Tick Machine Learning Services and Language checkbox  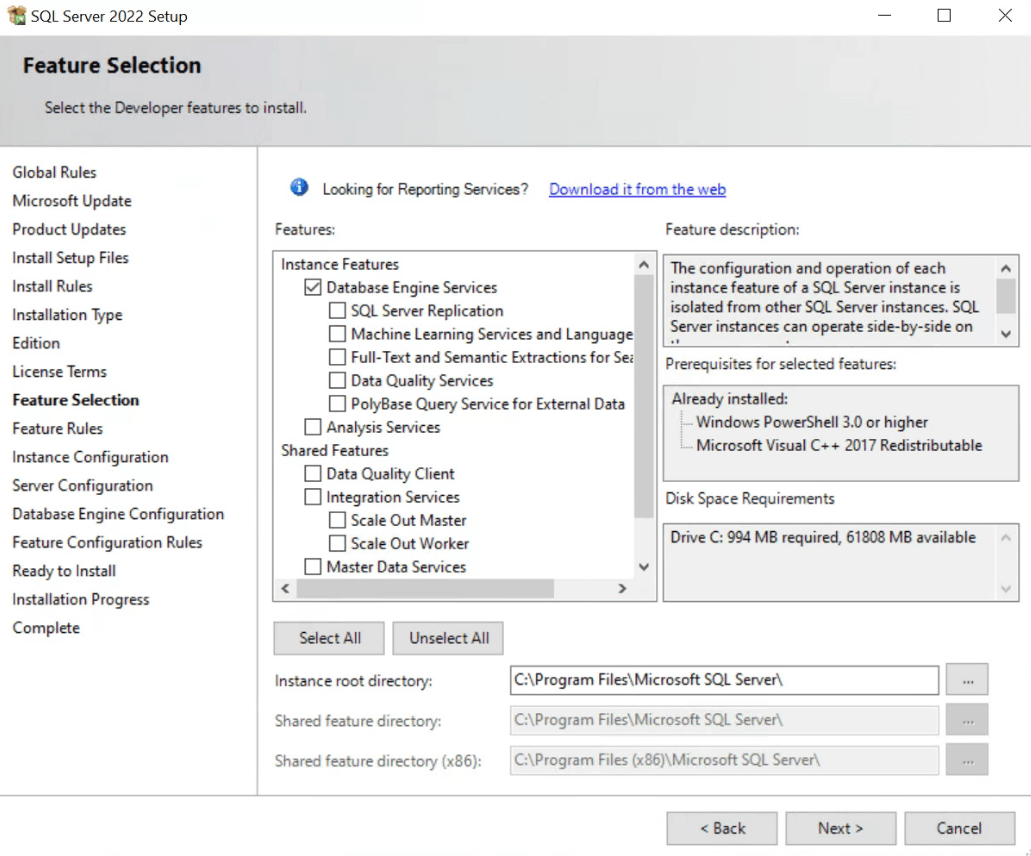tap(337, 334)
